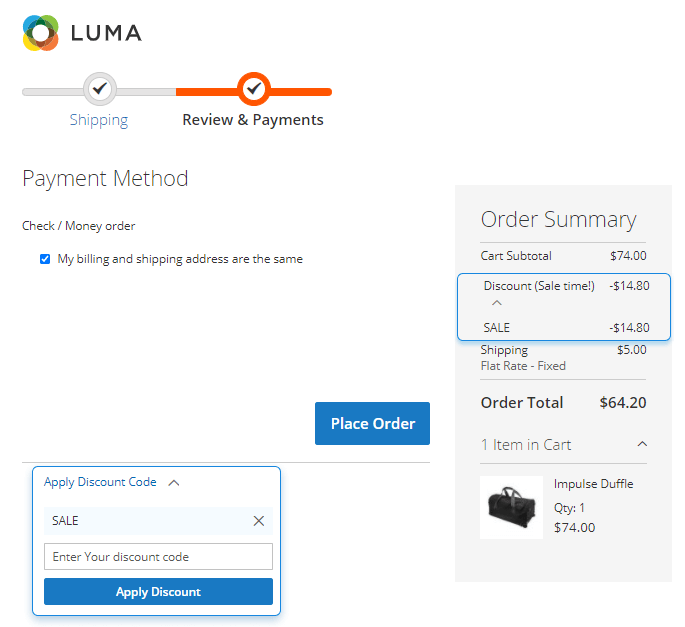Click the Apply Discount button

[x=158, y=592]
